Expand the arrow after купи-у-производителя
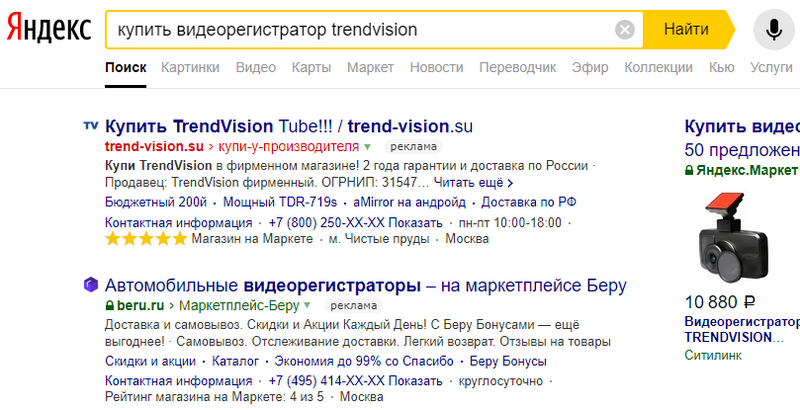 [x=367, y=147]
